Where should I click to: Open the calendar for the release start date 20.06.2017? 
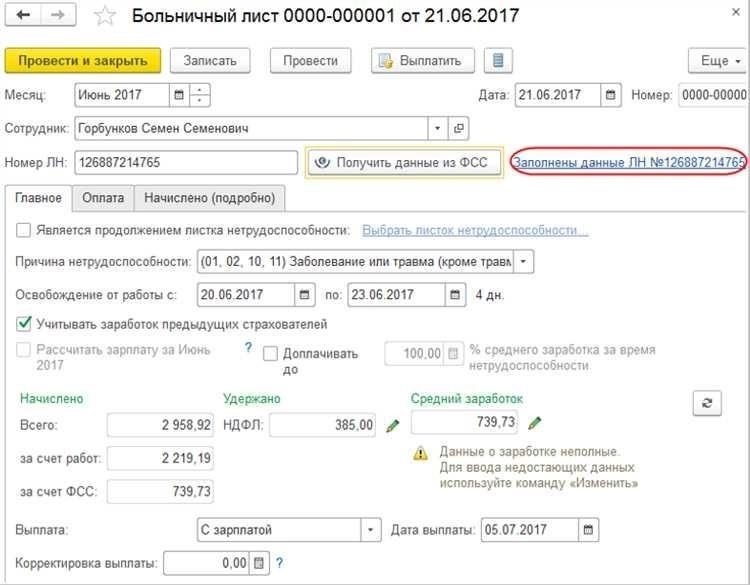pyautogui.click(x=304, y=295)
